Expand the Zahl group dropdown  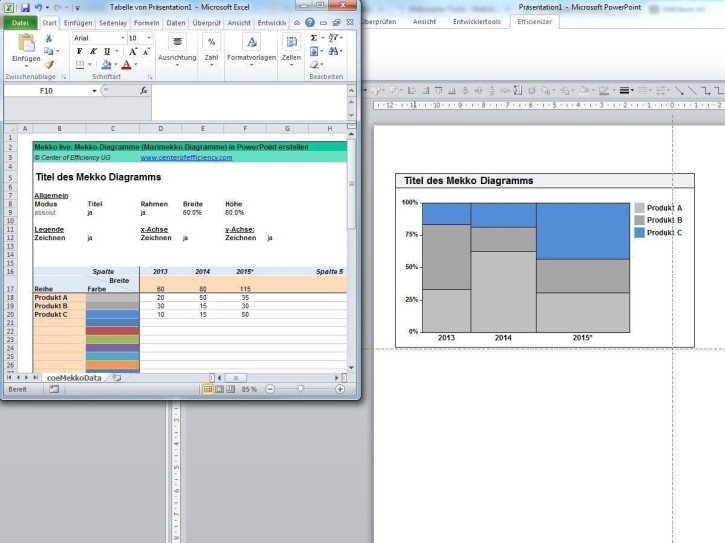(211, 65)
